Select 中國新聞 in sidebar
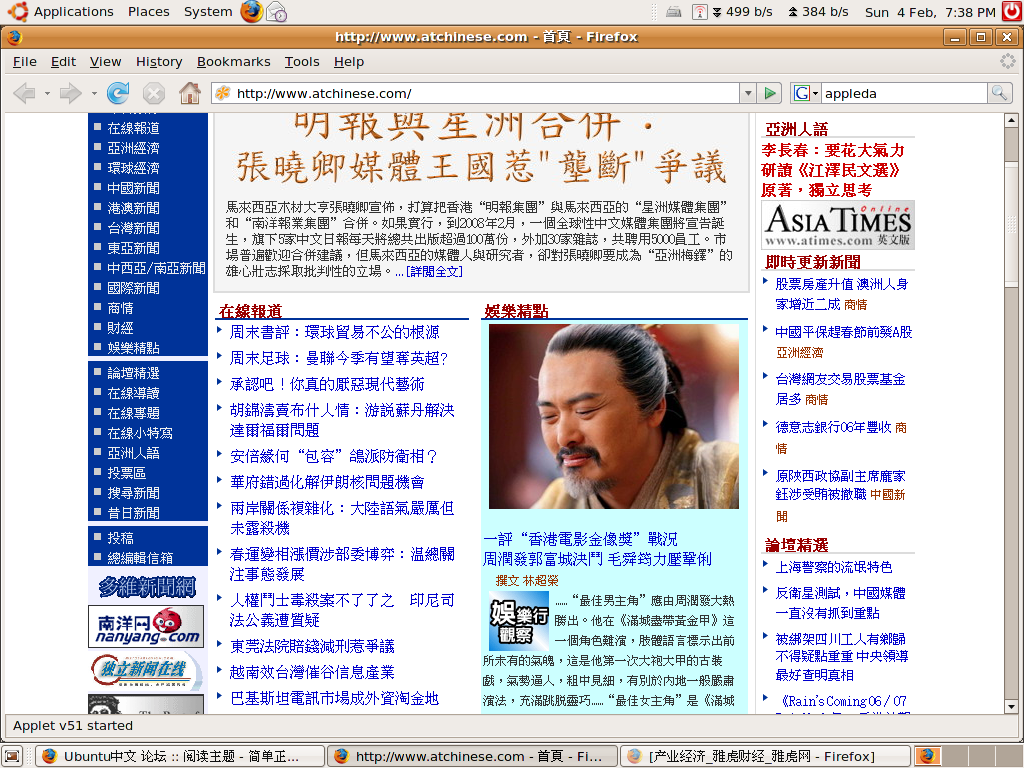 [133, 188]
